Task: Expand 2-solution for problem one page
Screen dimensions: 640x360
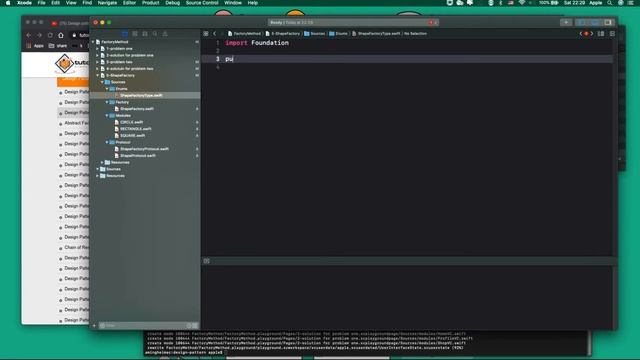Action: coord(98,55)
